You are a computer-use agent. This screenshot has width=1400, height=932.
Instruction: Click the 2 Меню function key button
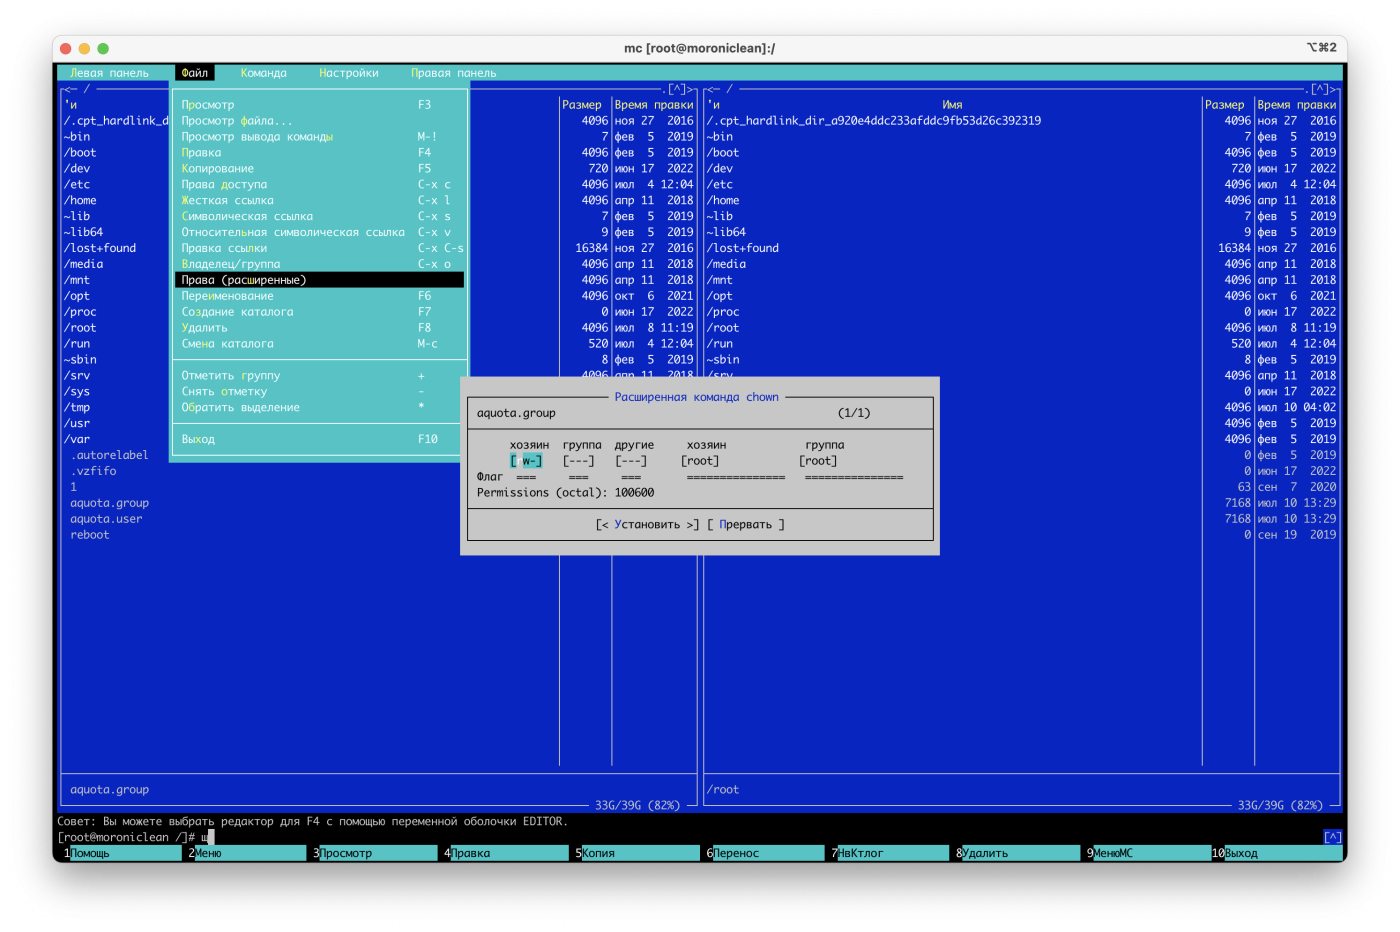[x=246, y=854]
